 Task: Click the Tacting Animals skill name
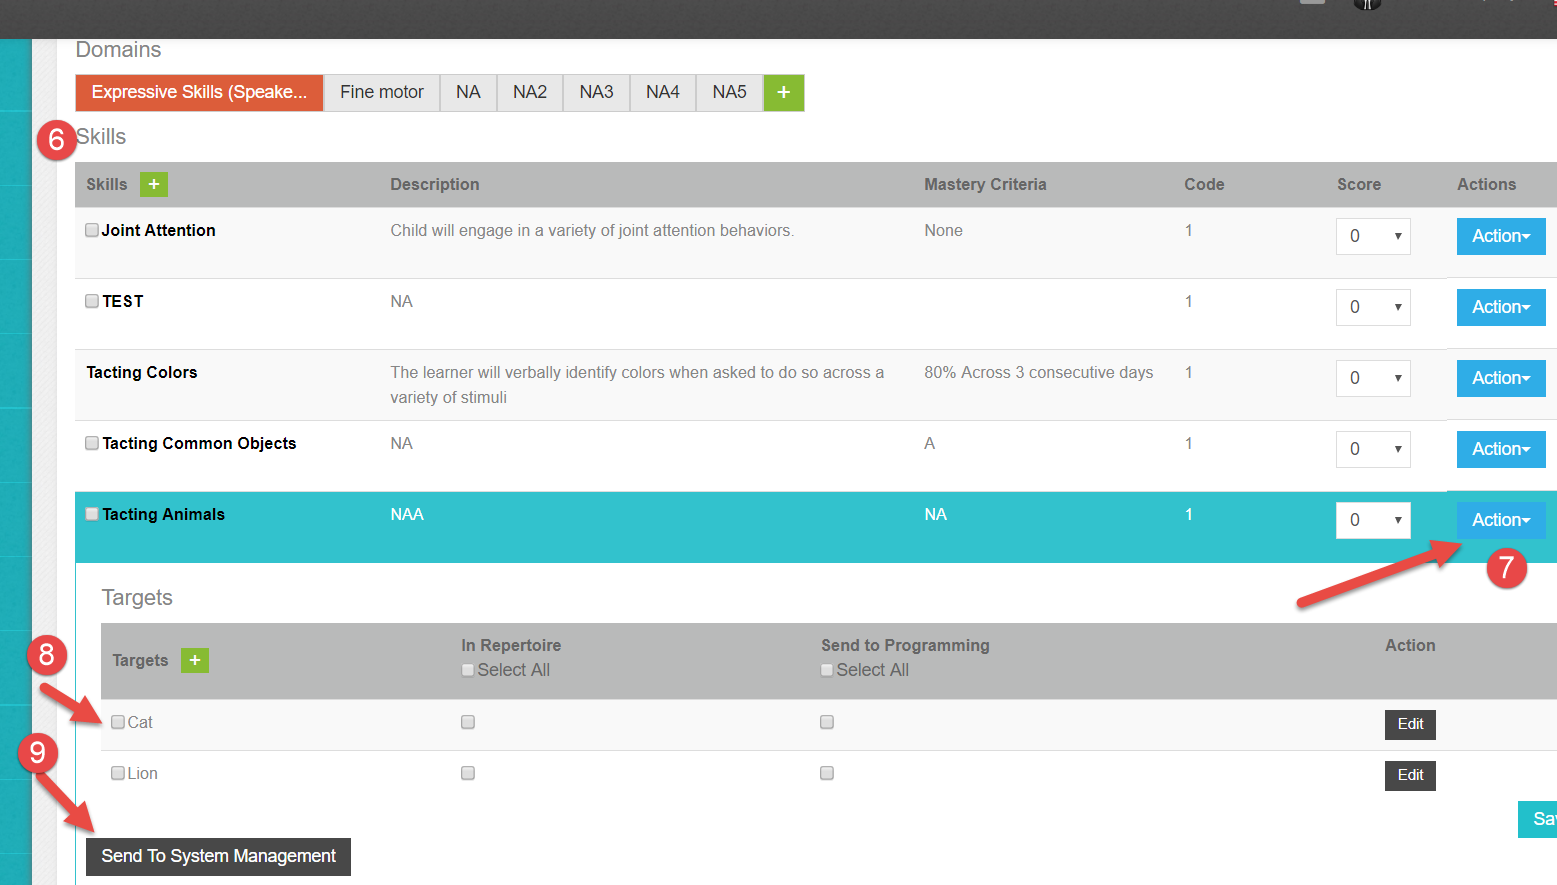164,514
